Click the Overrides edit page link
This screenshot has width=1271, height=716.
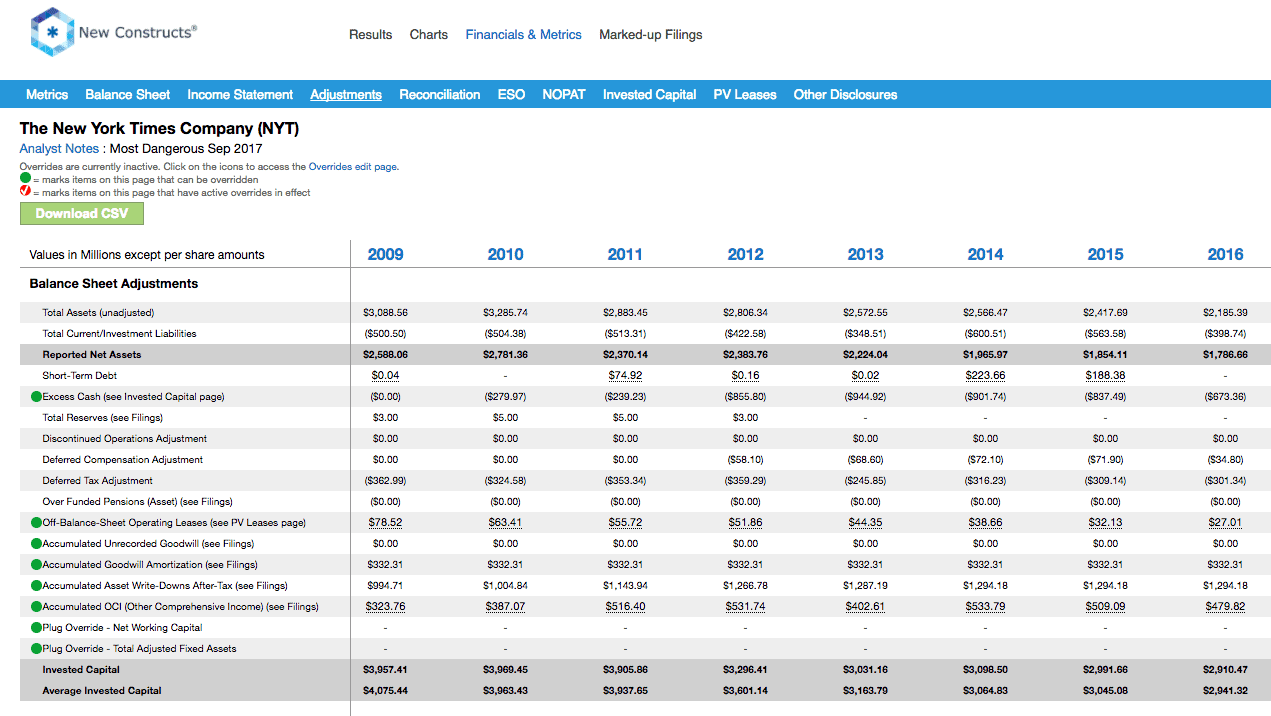click(x=353, y=167)
